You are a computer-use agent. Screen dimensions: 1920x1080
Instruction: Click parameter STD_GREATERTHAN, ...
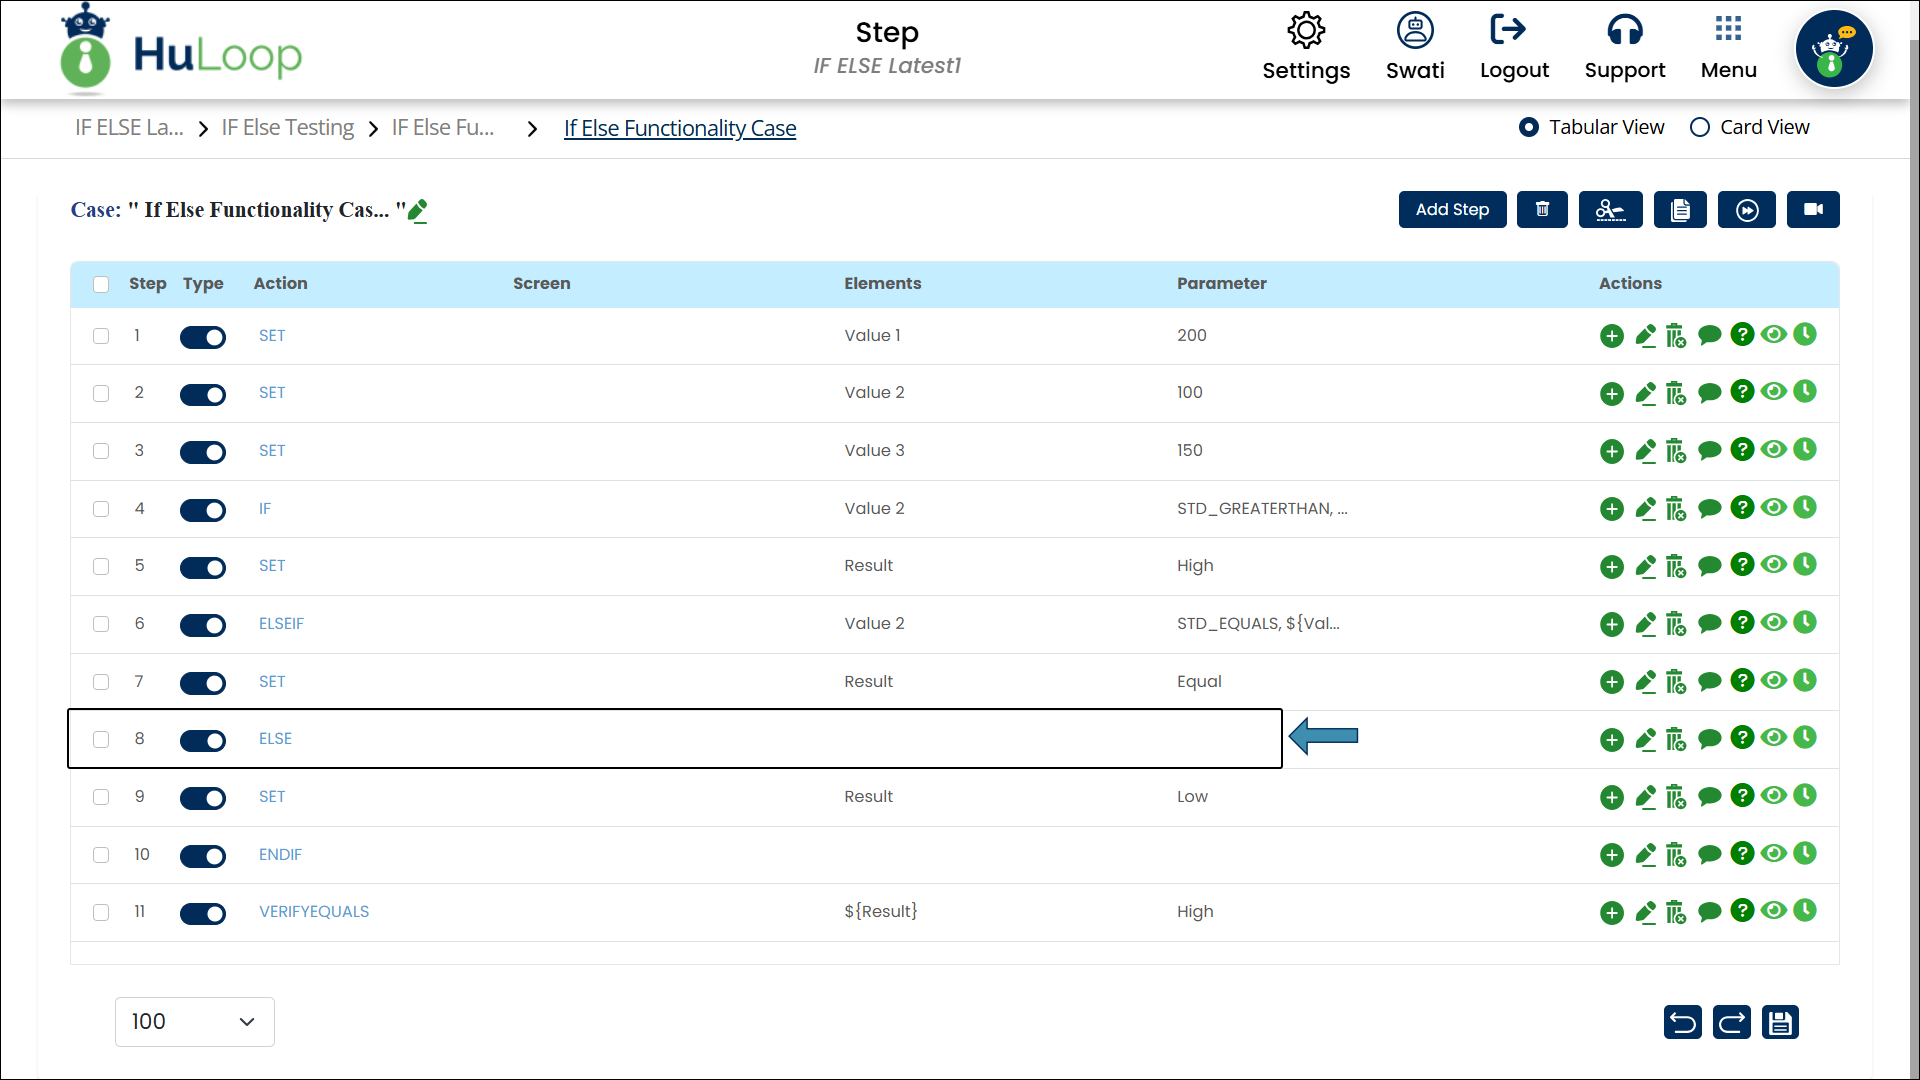pyautogui.click(x=1262, y=508)
